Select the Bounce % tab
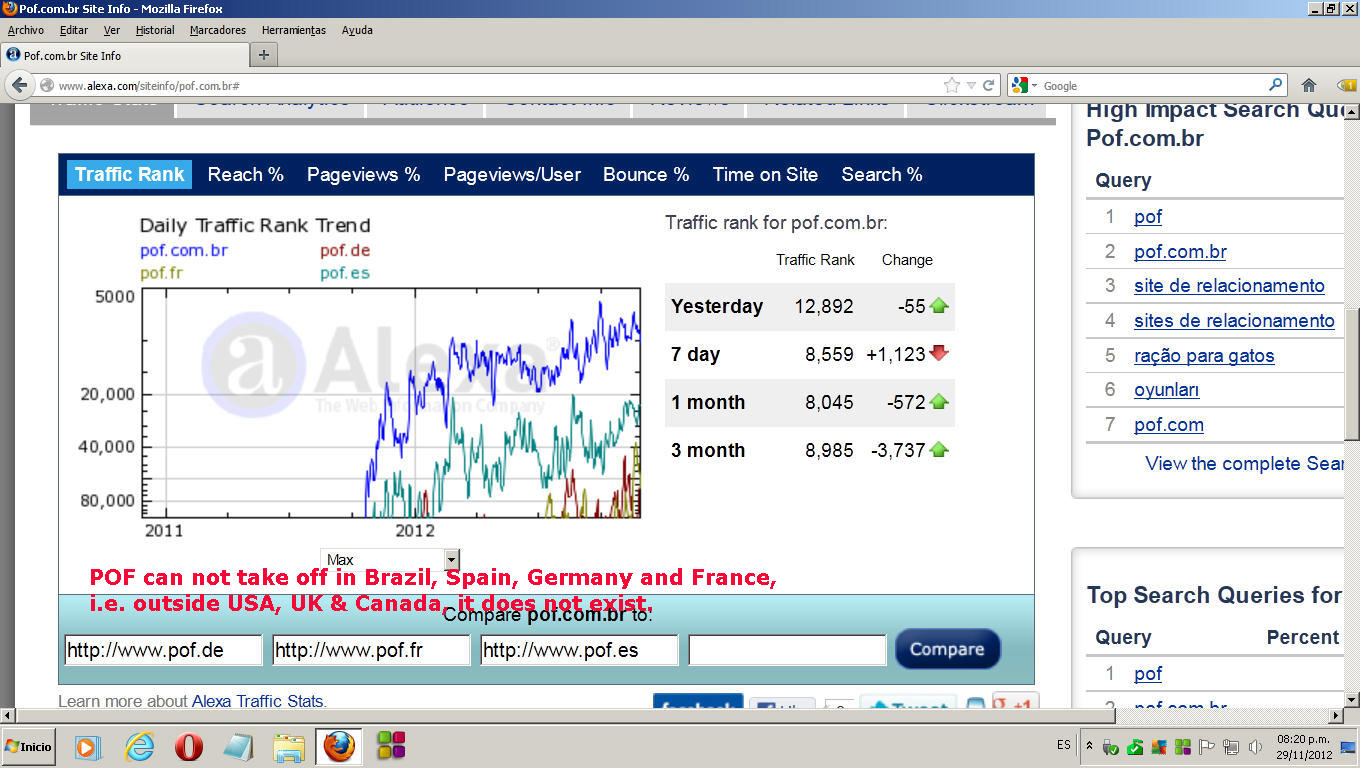 tap(646, 174)
